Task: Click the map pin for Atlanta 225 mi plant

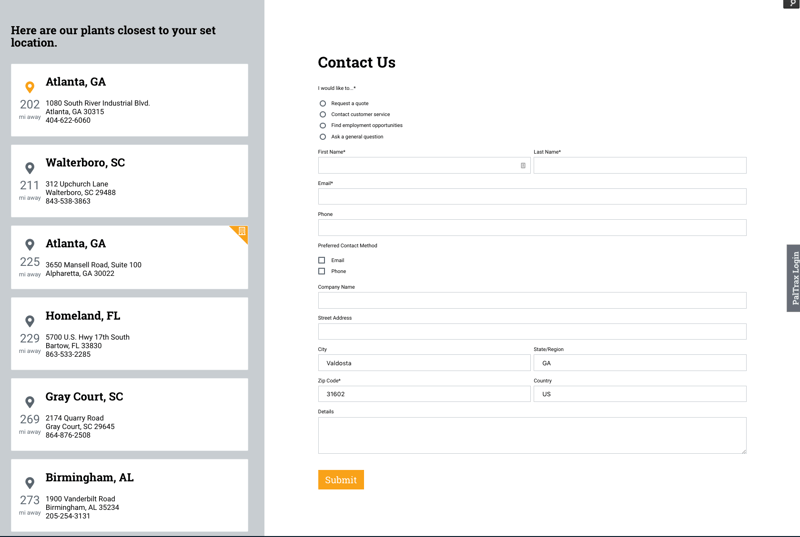Action: point(30,245)
